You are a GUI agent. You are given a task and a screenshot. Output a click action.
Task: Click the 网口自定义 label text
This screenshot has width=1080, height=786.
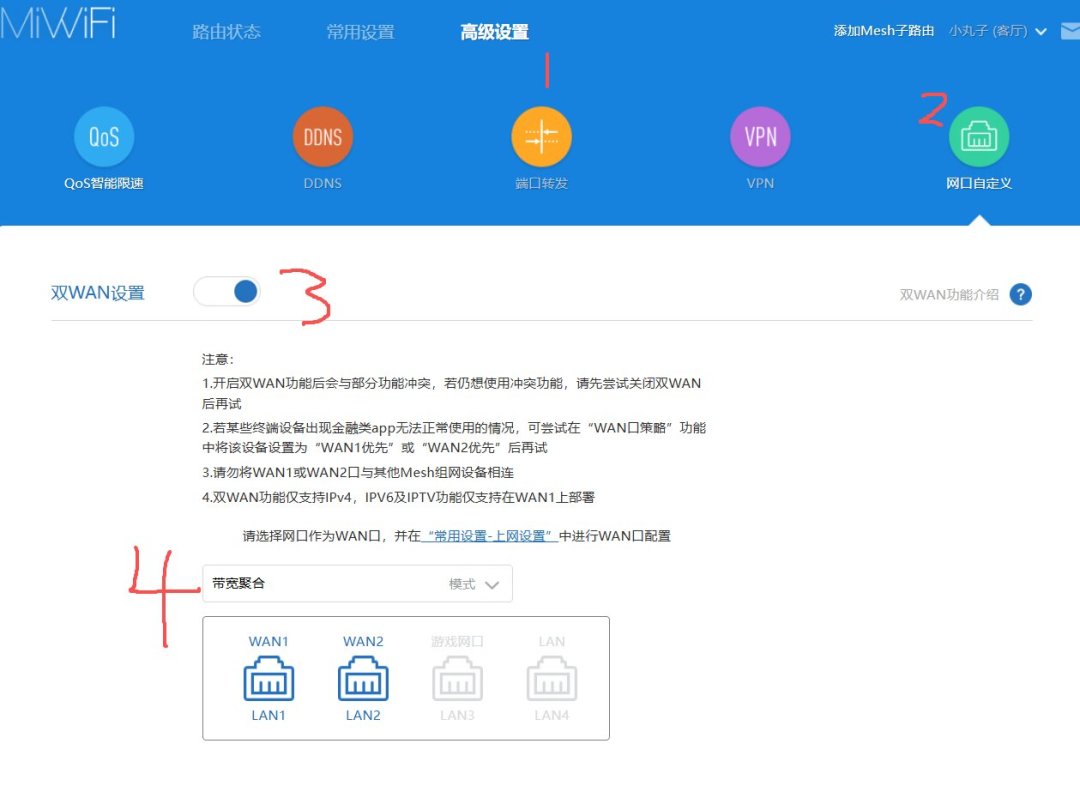[979, 183]
